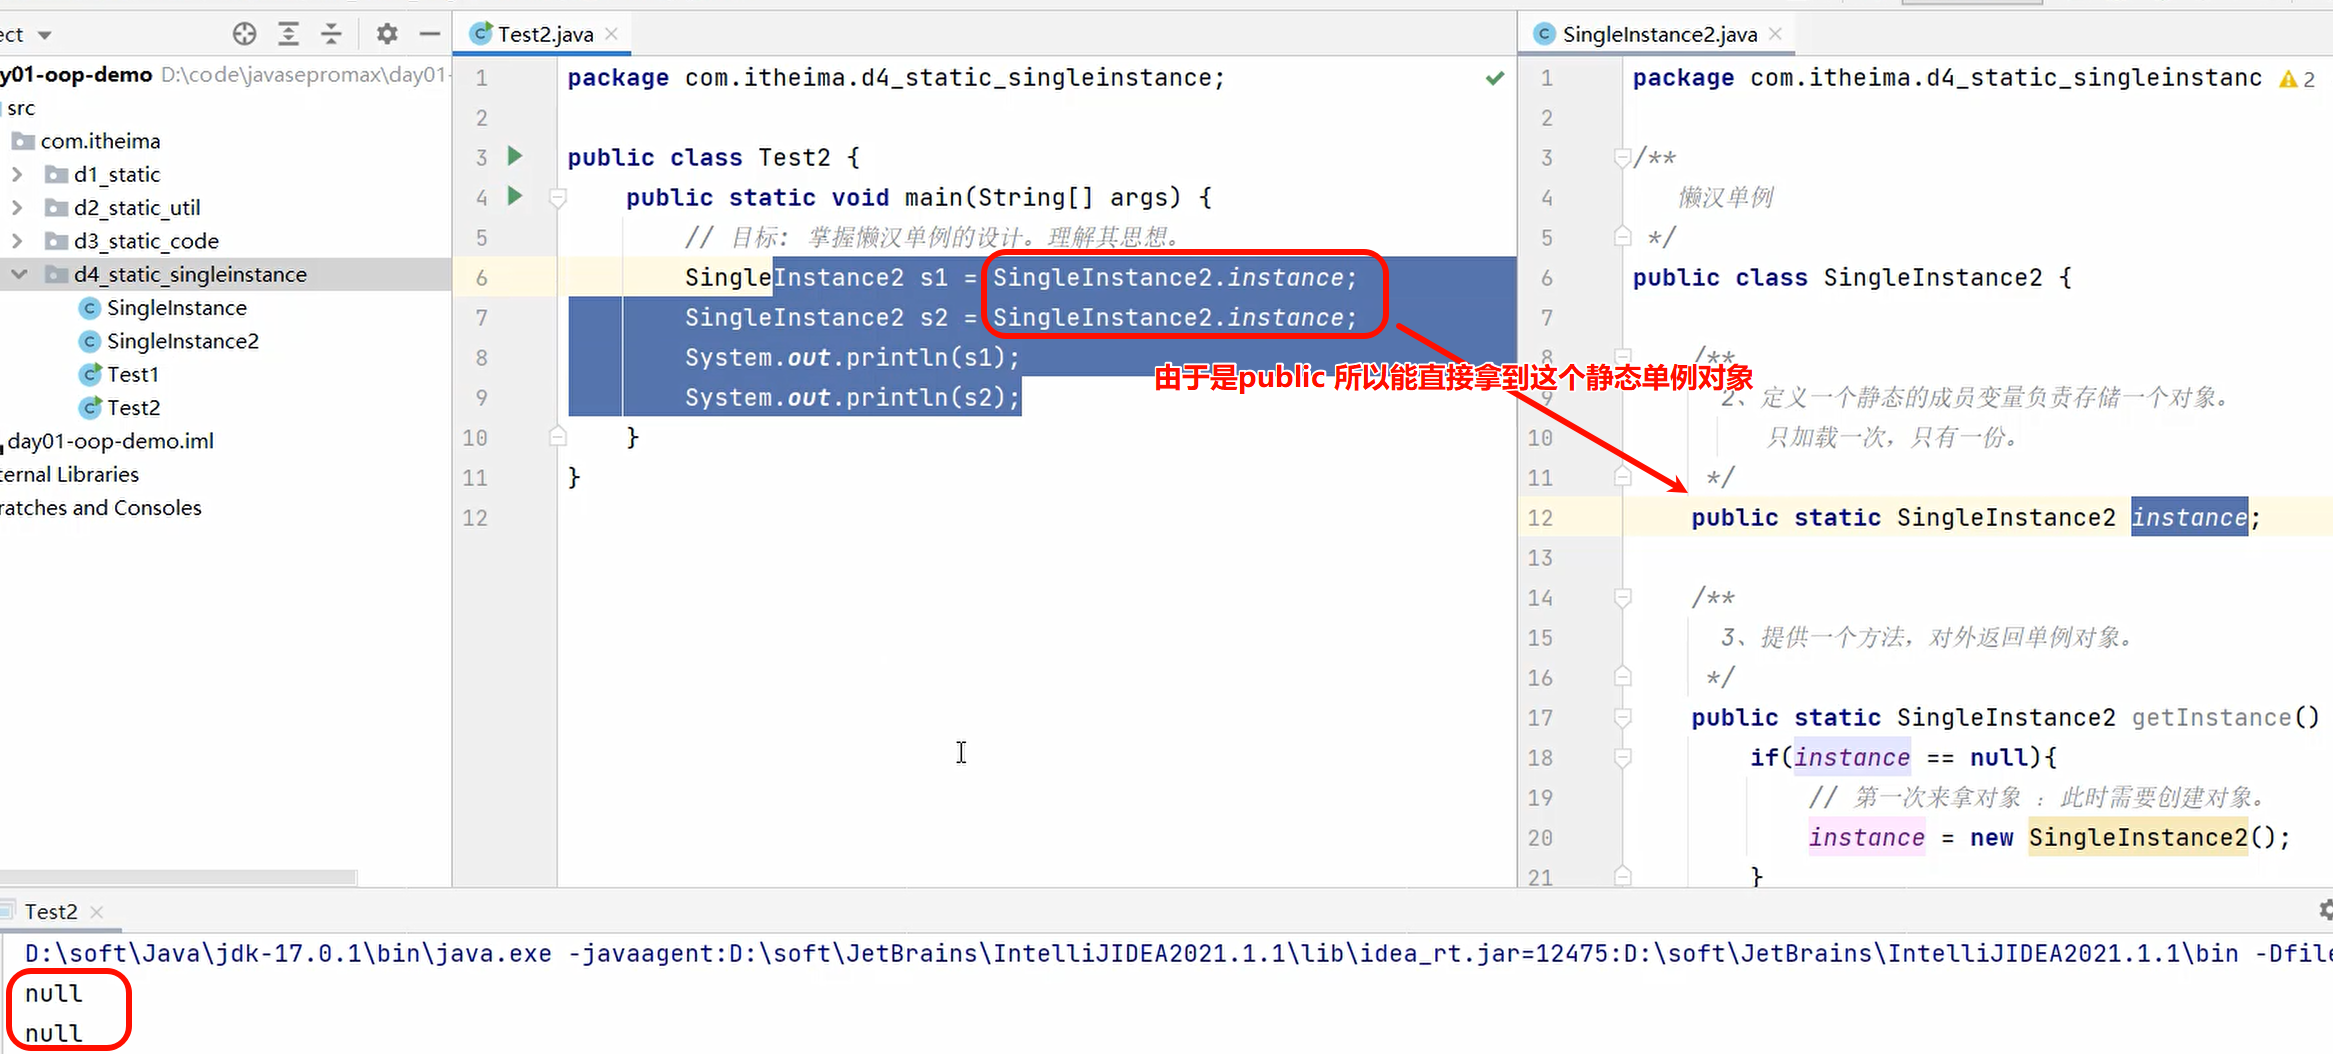
Task: Click 'new SingleInstance2()' on line 20
Action: tap(2129, 837)
